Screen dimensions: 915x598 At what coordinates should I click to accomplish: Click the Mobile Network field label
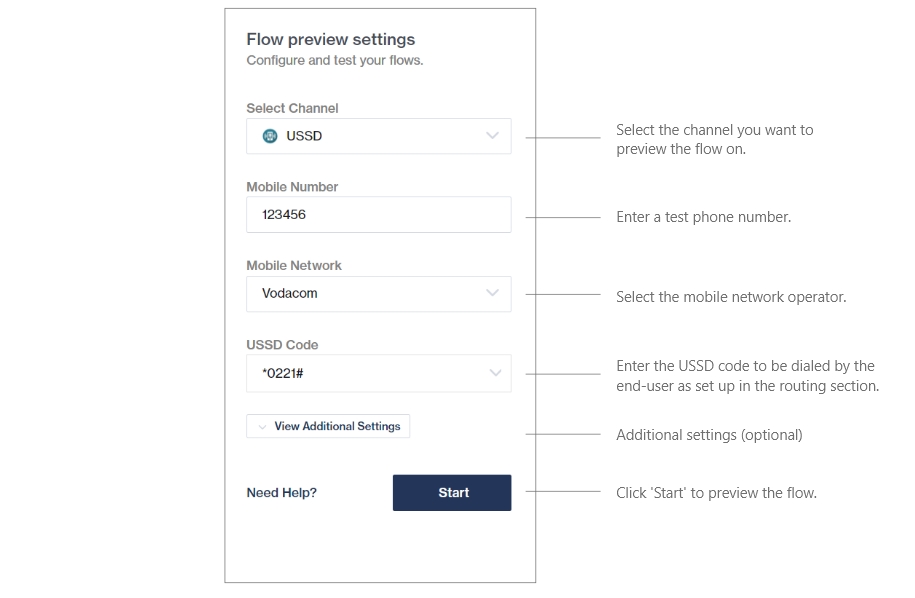(x=294, y=266)
